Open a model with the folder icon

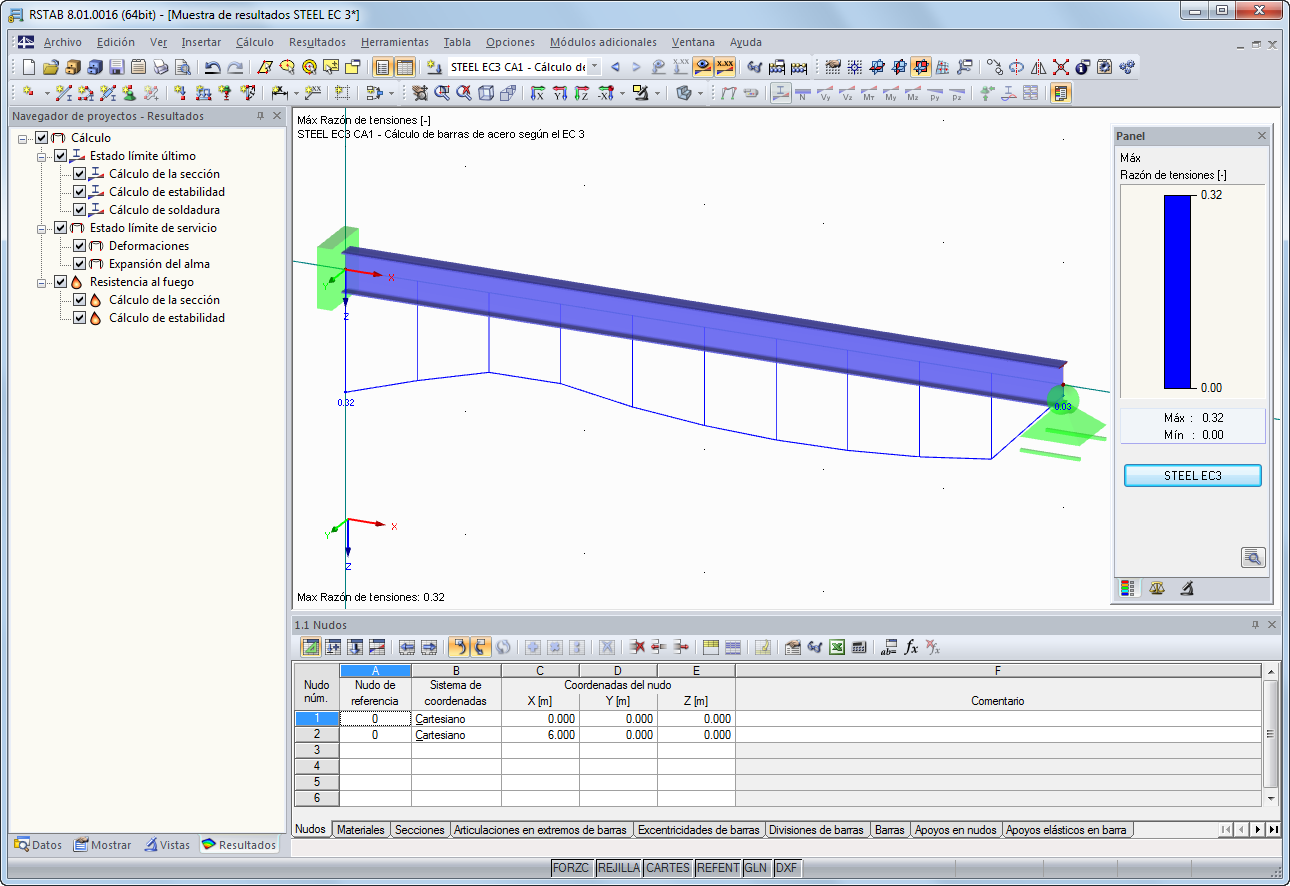pyautogui.click(x=50, y=67)
